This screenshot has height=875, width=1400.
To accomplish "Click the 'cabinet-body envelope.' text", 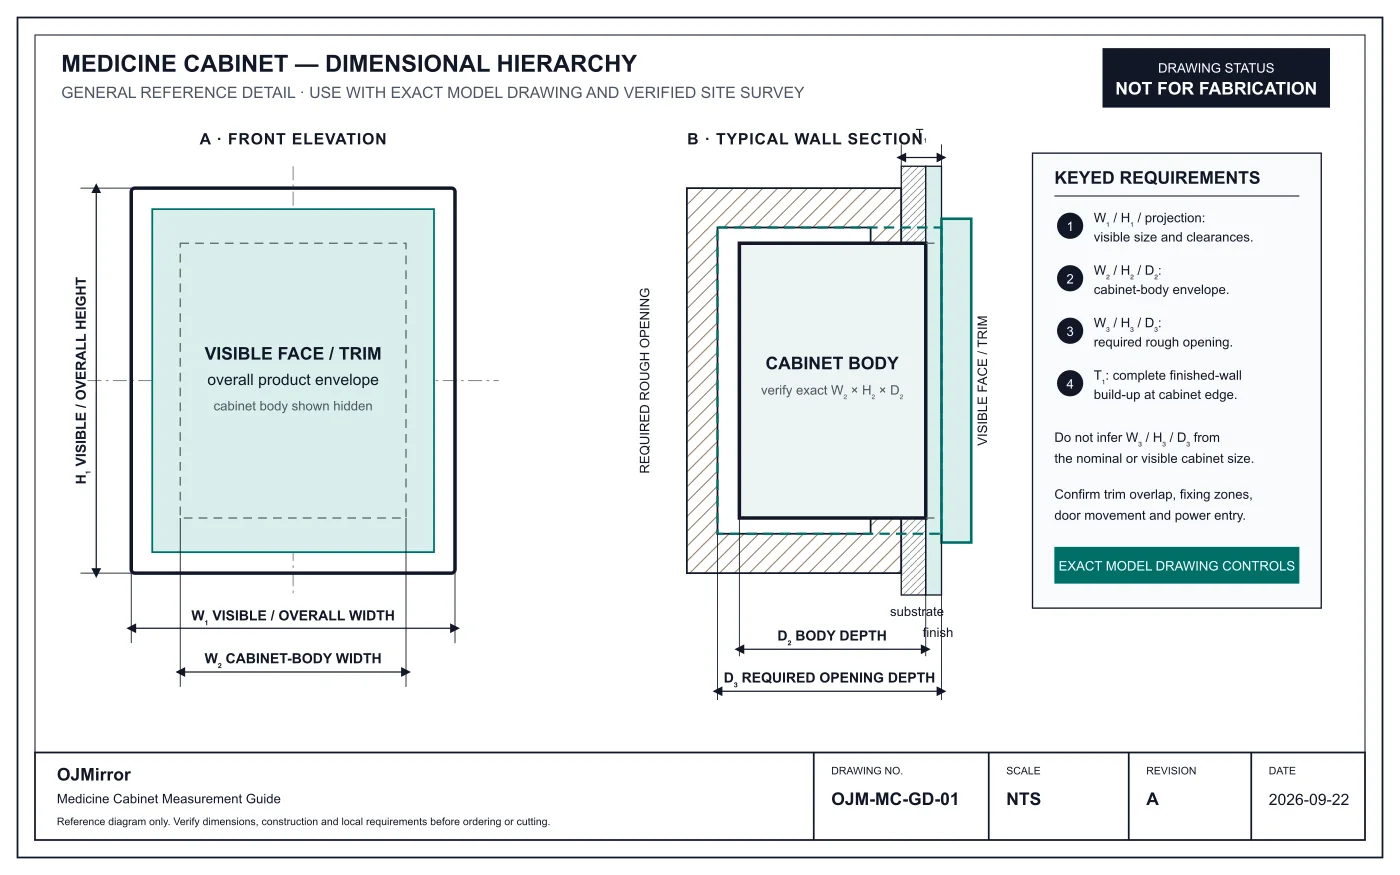I will click(x=1161, y=290).
